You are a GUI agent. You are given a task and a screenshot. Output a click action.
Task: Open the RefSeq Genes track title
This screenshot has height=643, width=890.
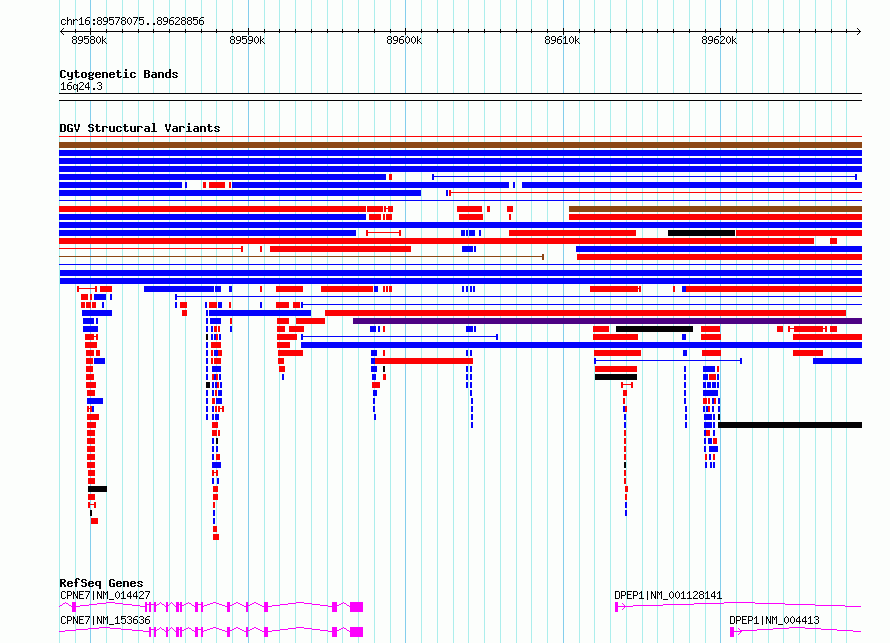[101, 583]
